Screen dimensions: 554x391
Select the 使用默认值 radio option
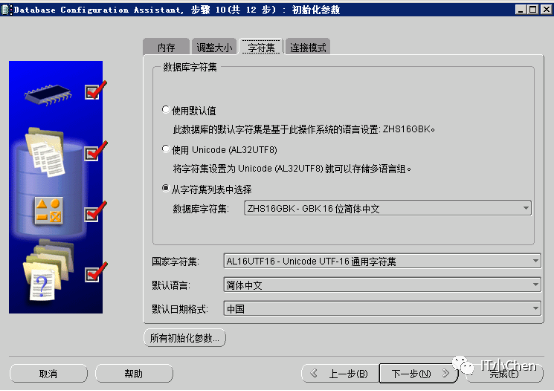(x=165, y=110)
